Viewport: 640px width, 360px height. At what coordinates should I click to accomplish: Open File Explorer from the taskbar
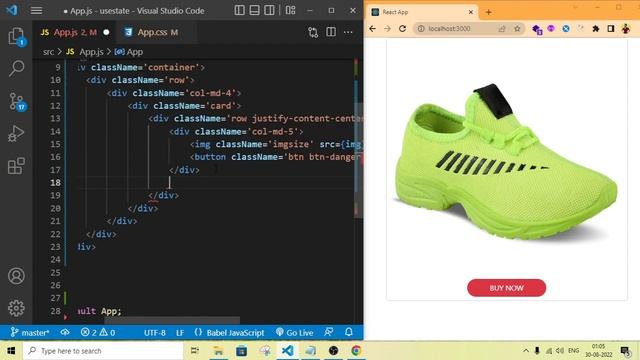218,351
